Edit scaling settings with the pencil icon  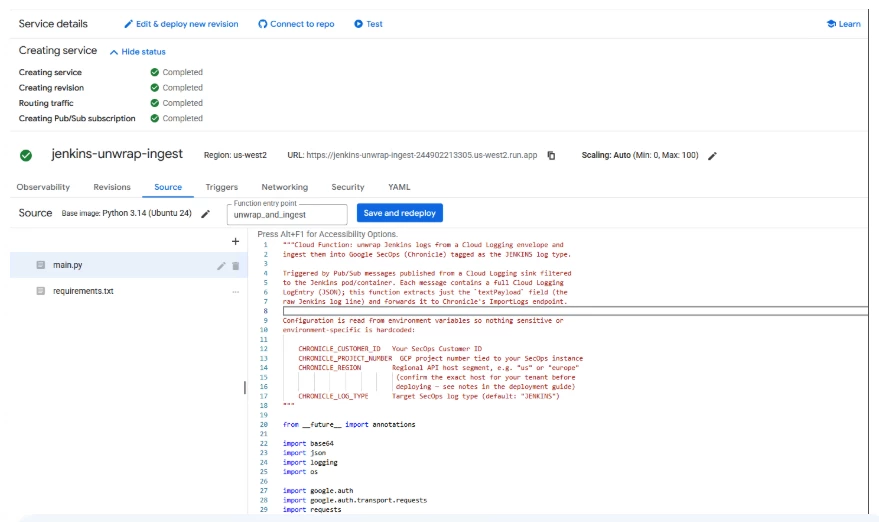(712, 156)
